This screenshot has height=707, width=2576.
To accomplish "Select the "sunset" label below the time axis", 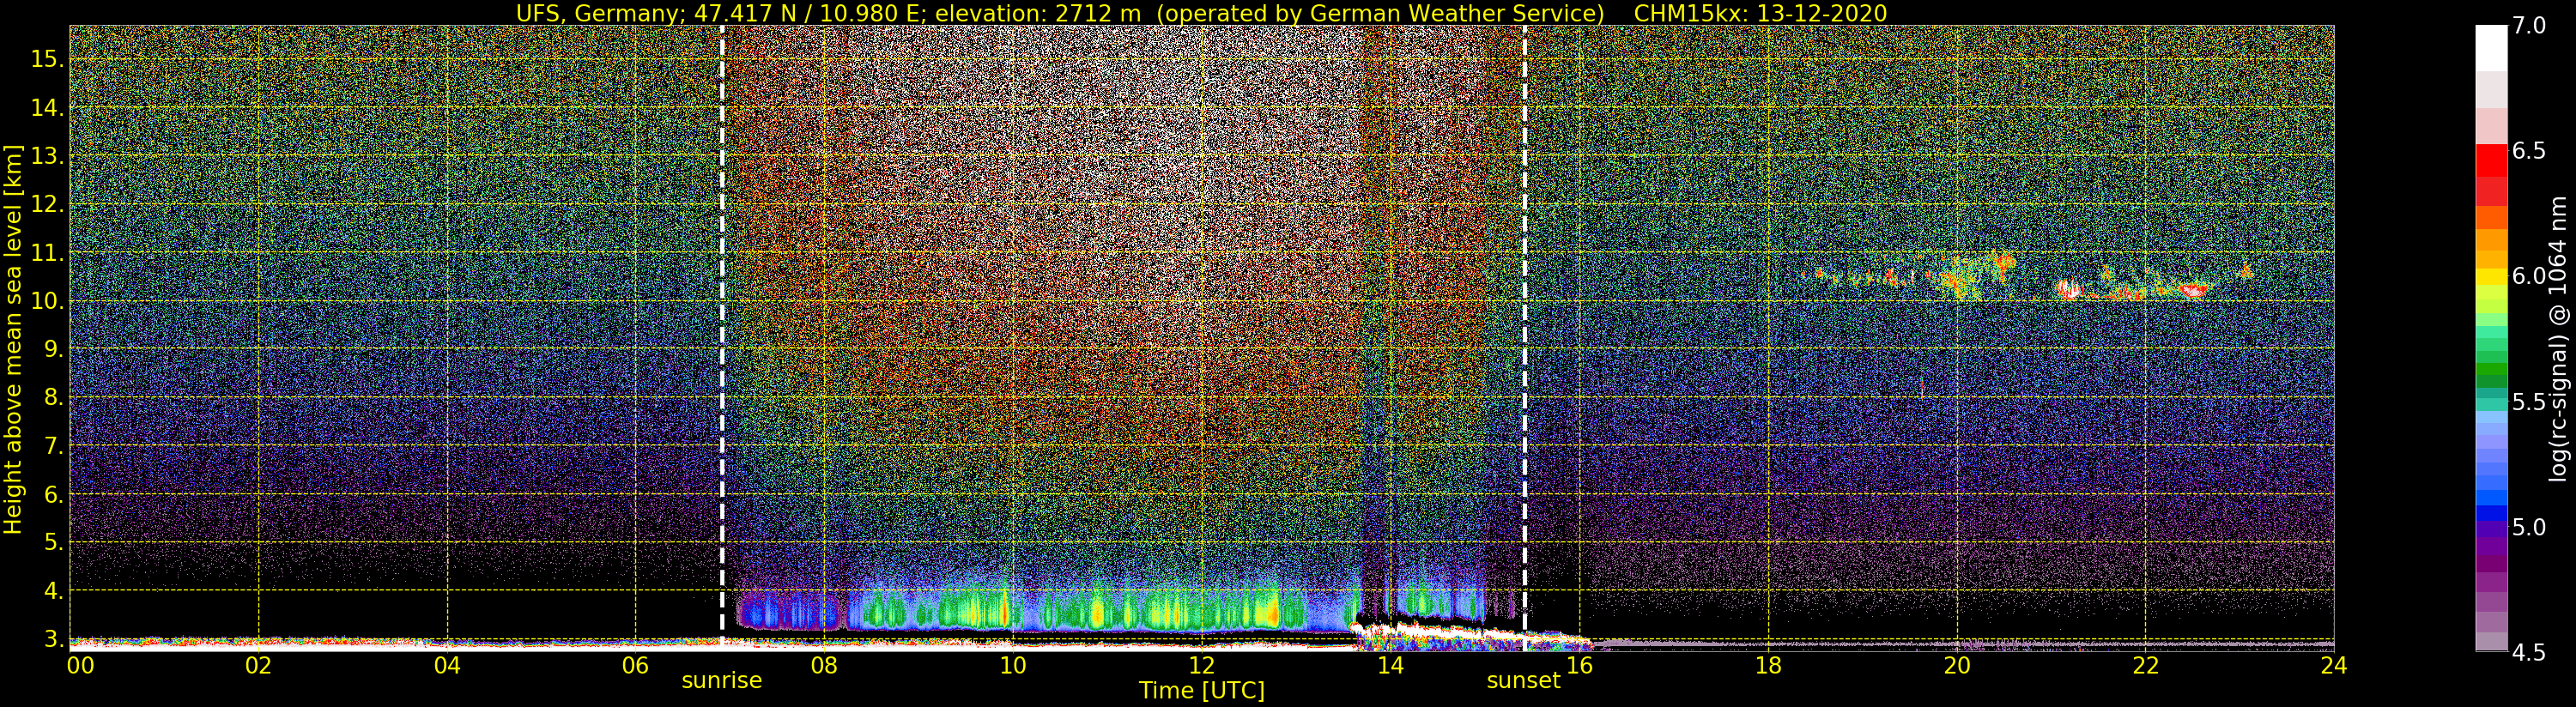I will [1523, 681].
